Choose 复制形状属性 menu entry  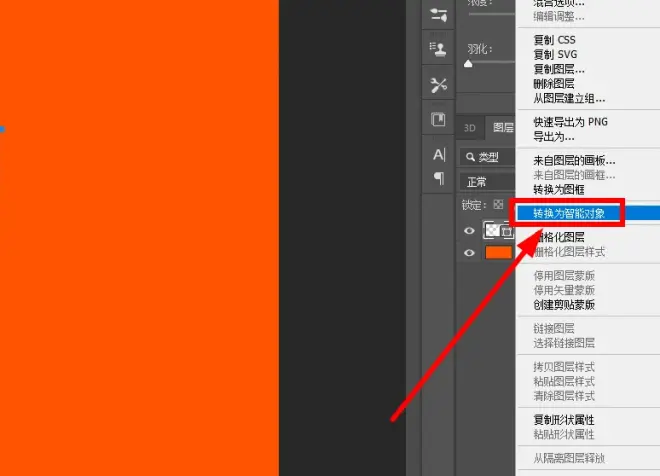[x=564, y=420]
